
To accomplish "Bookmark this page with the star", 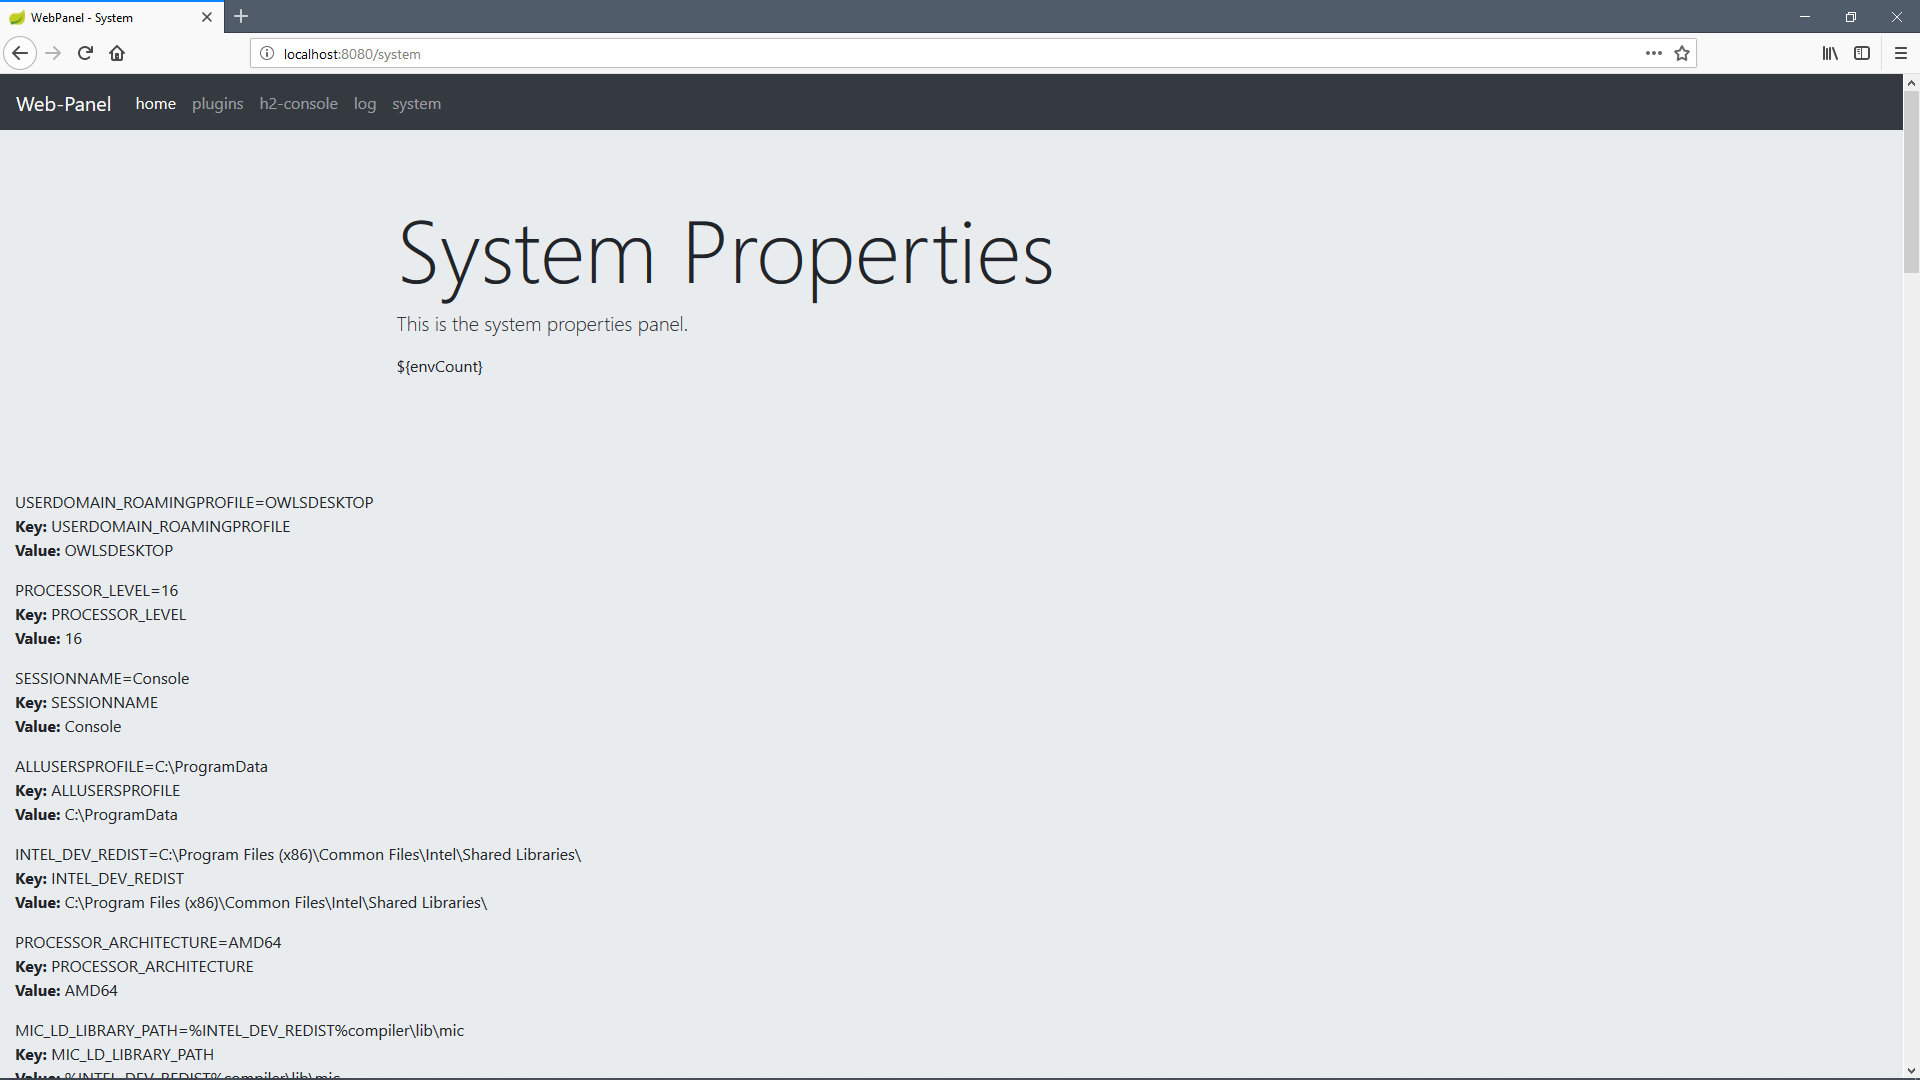I will coord(1682,53).
